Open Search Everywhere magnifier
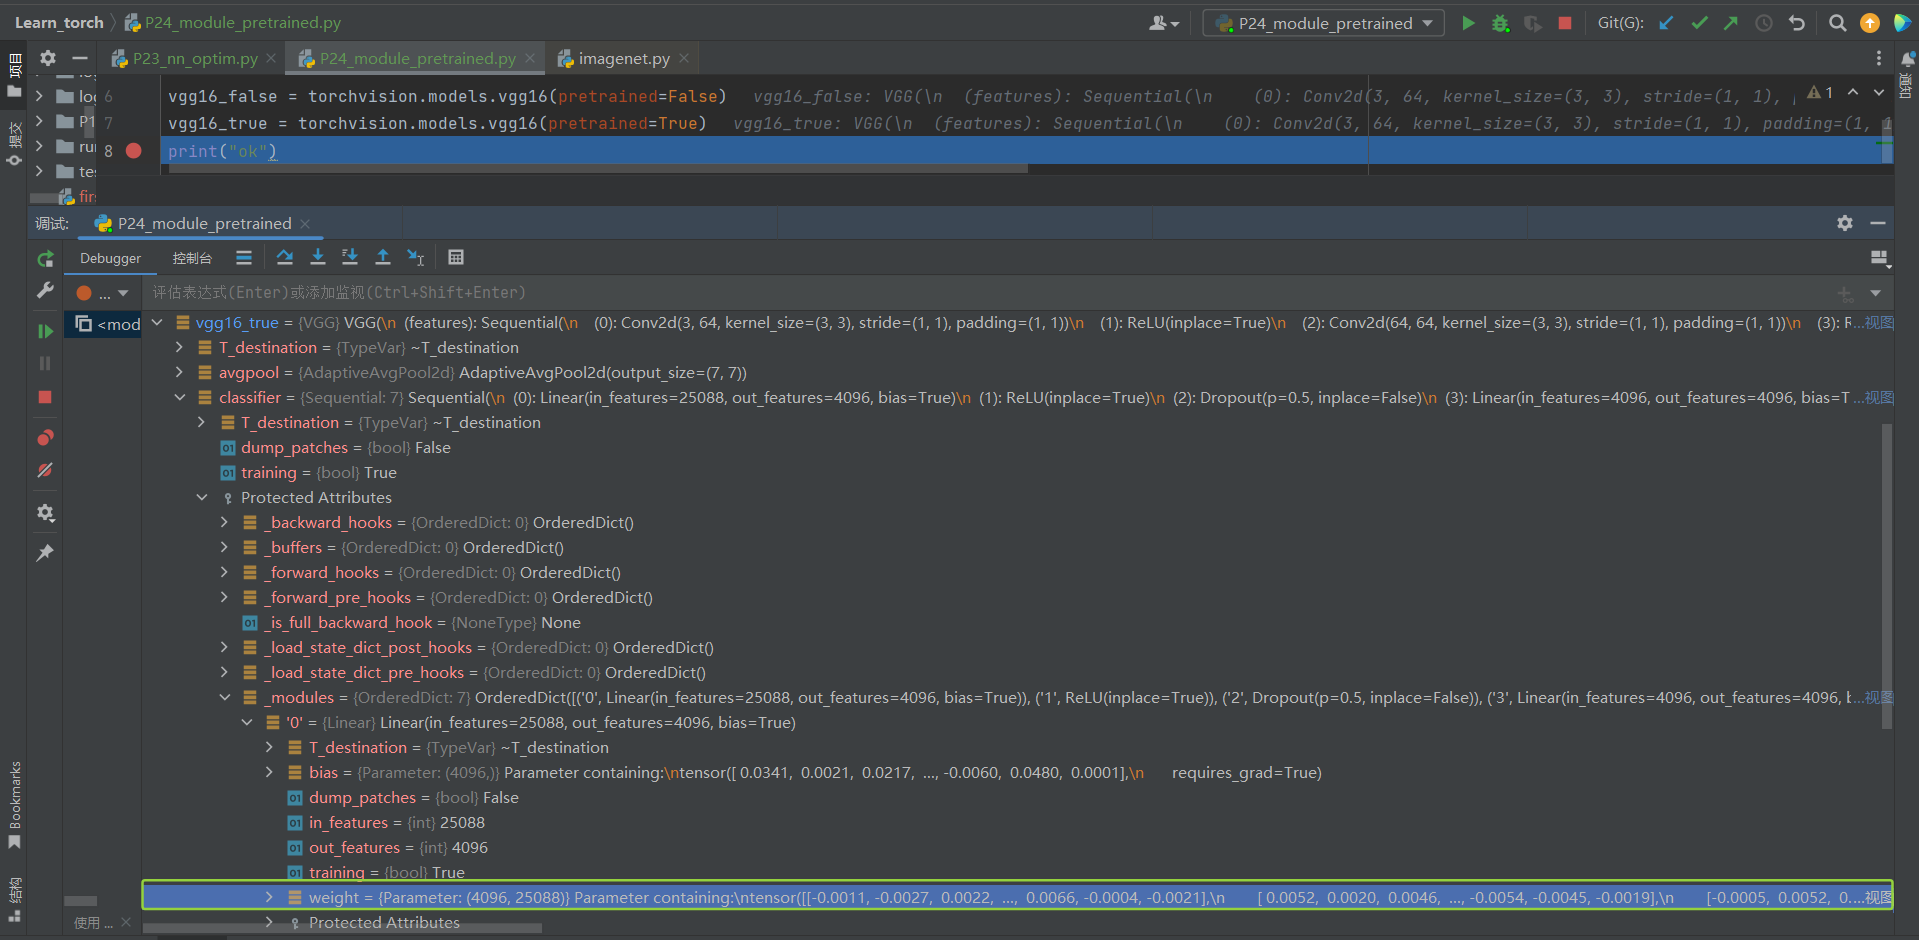Image resolution: width=1919 pixels, height=940 pixels. [x=1837, y=23]
